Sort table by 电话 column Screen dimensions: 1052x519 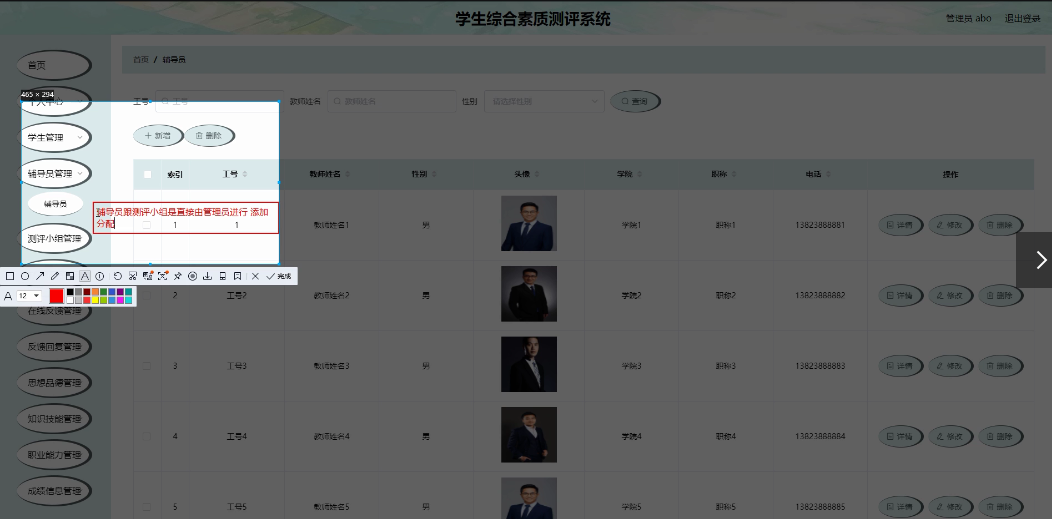click(x=829, y=174)
